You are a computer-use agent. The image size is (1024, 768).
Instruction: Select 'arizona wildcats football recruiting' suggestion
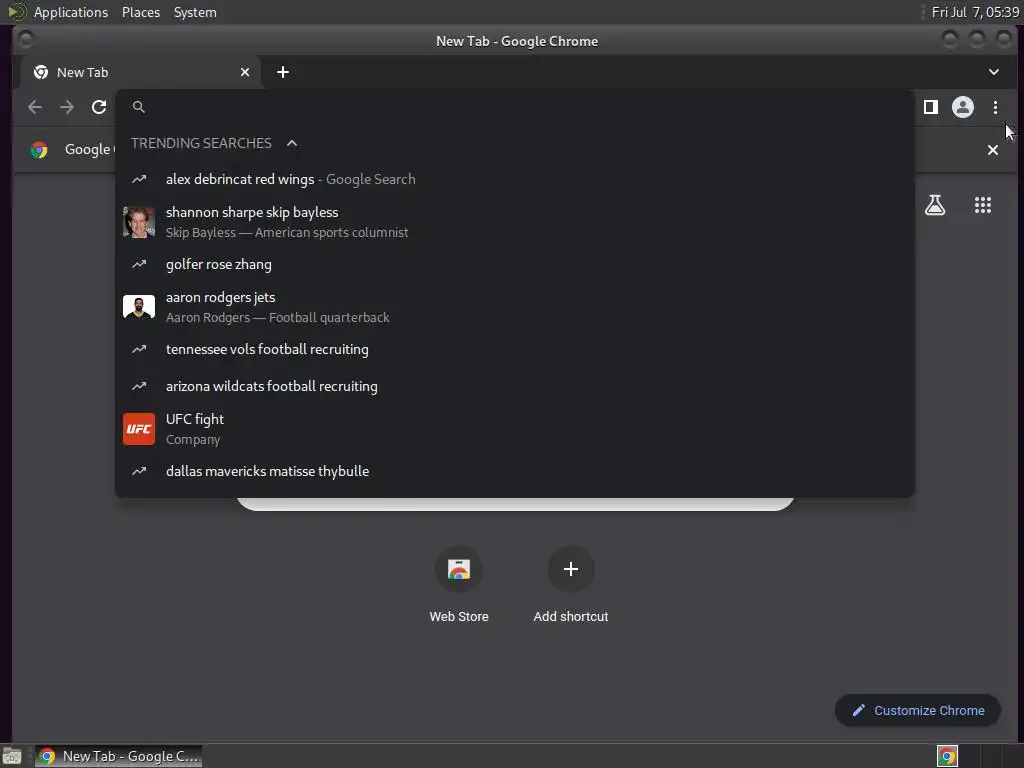(515, 386)
